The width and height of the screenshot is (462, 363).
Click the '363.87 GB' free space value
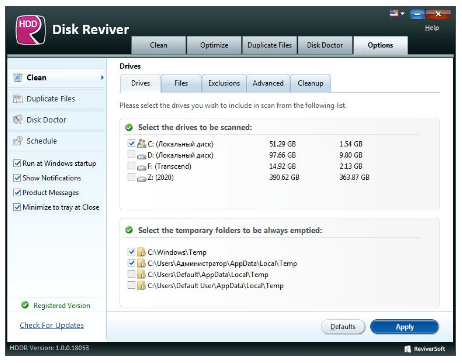[354, 177]
